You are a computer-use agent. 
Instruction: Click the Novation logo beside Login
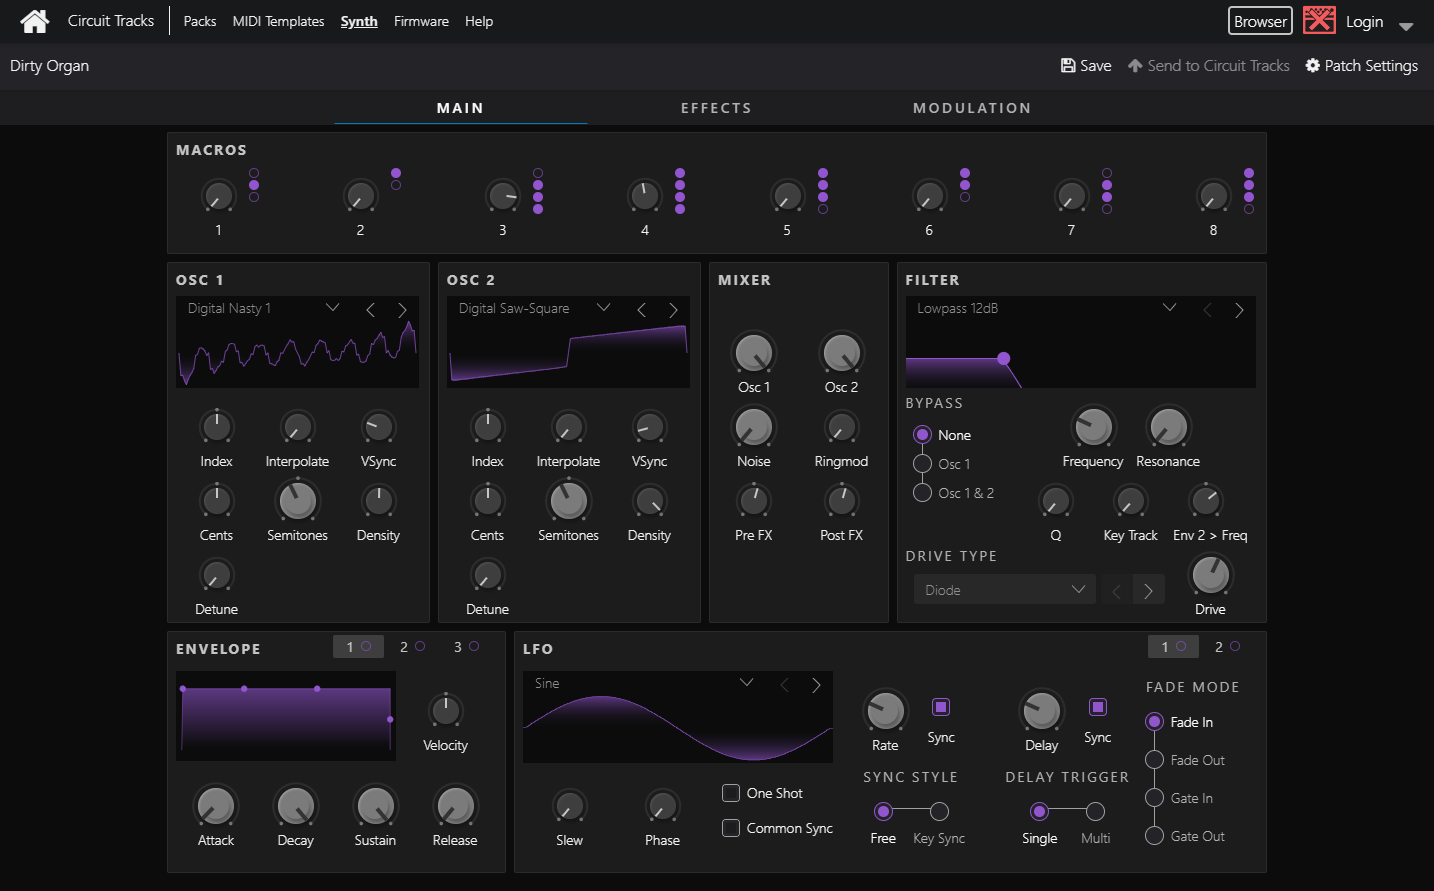click(x=1318, y=19)
